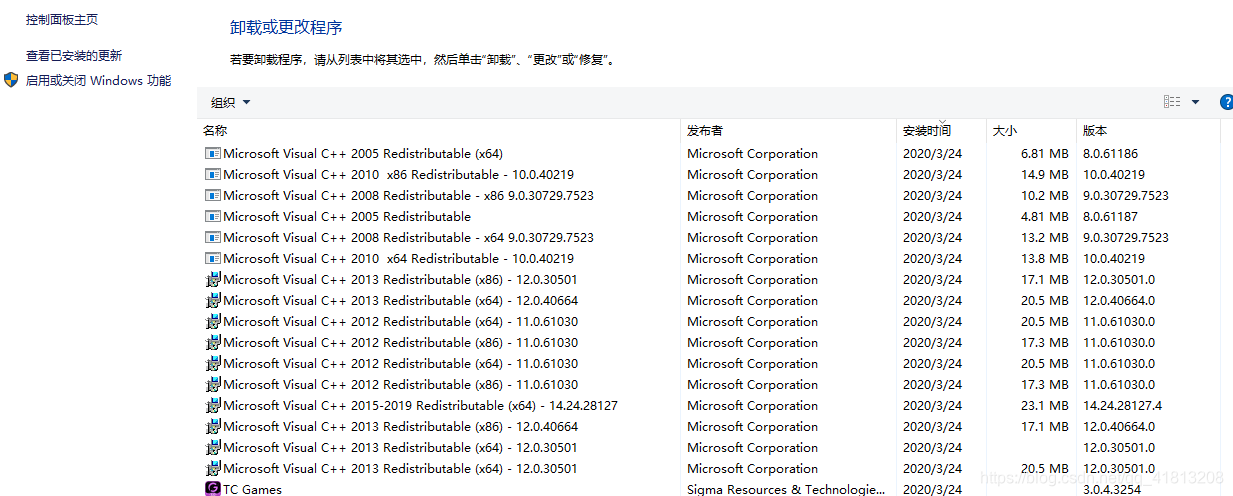
Task: Click icon of Visual C++ 2010 x86 Redistributable
Action: click(213, 175)
